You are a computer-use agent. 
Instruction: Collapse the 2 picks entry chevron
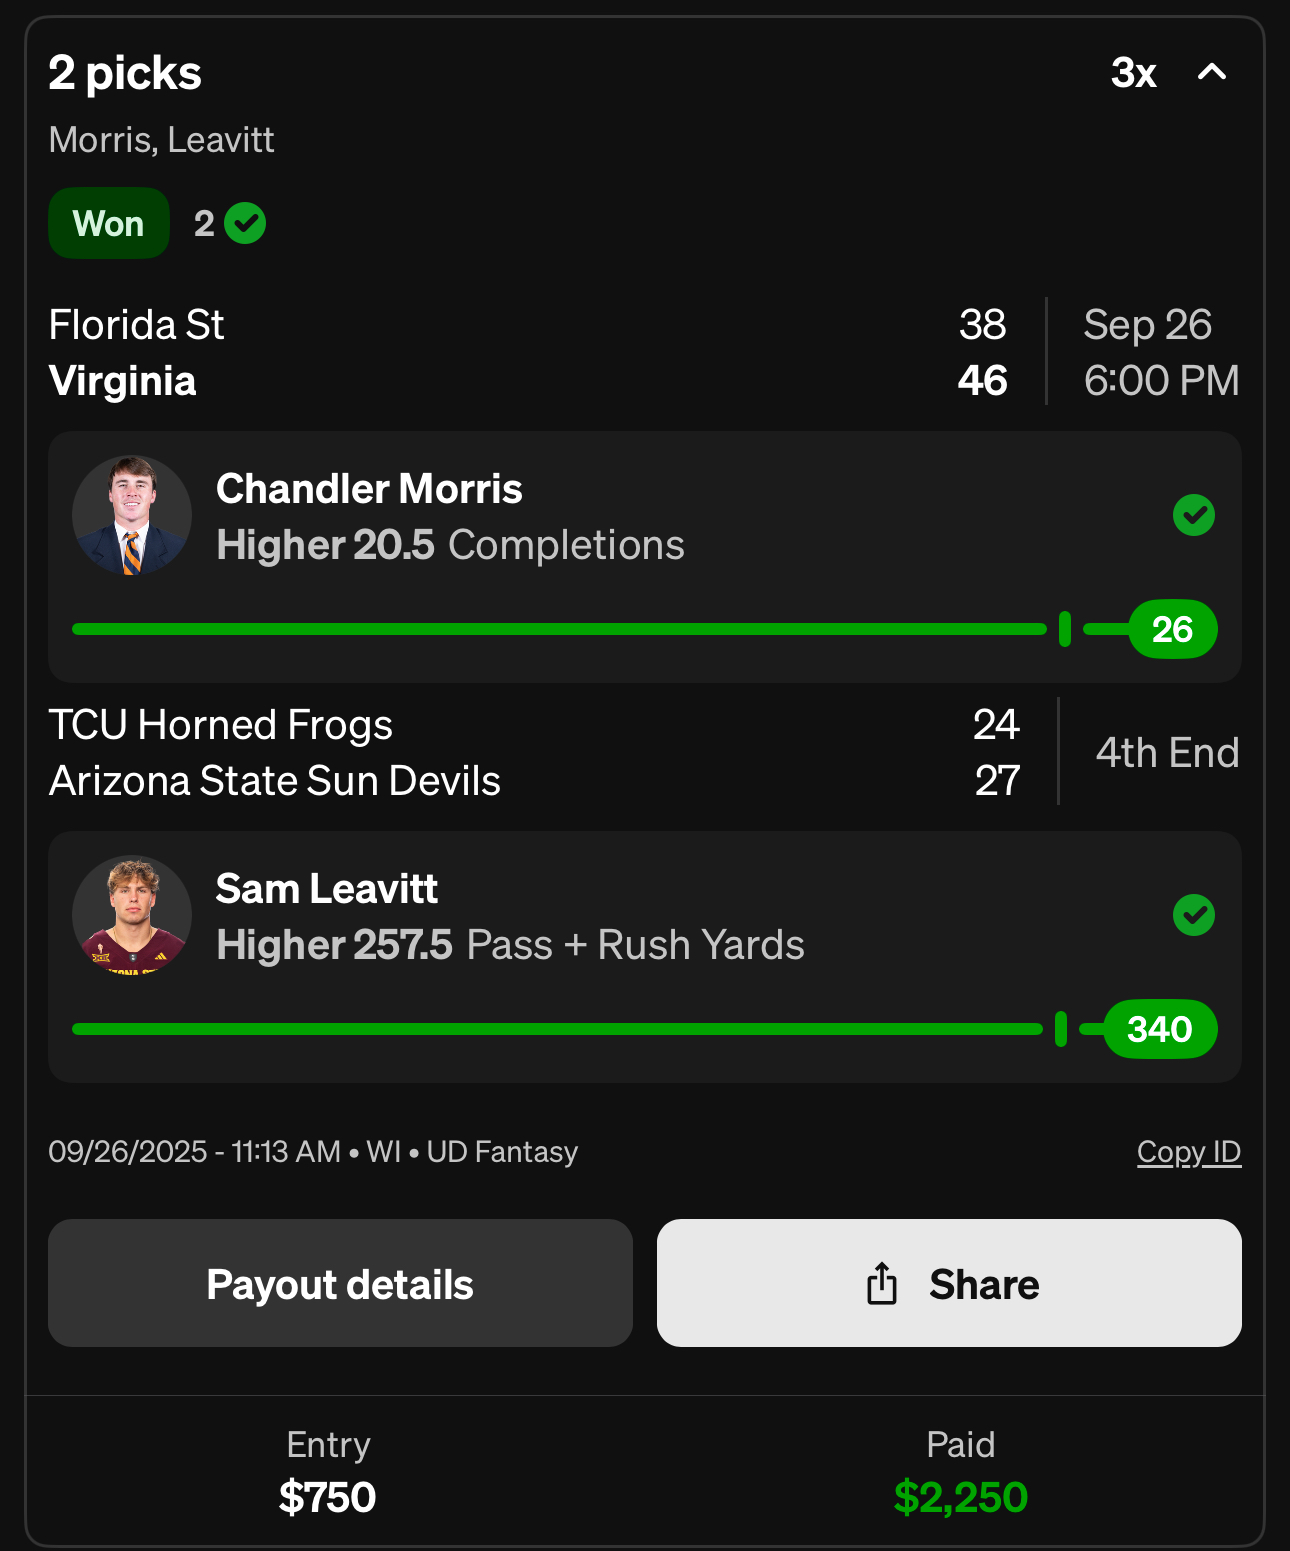click(x=1212, y=72)
